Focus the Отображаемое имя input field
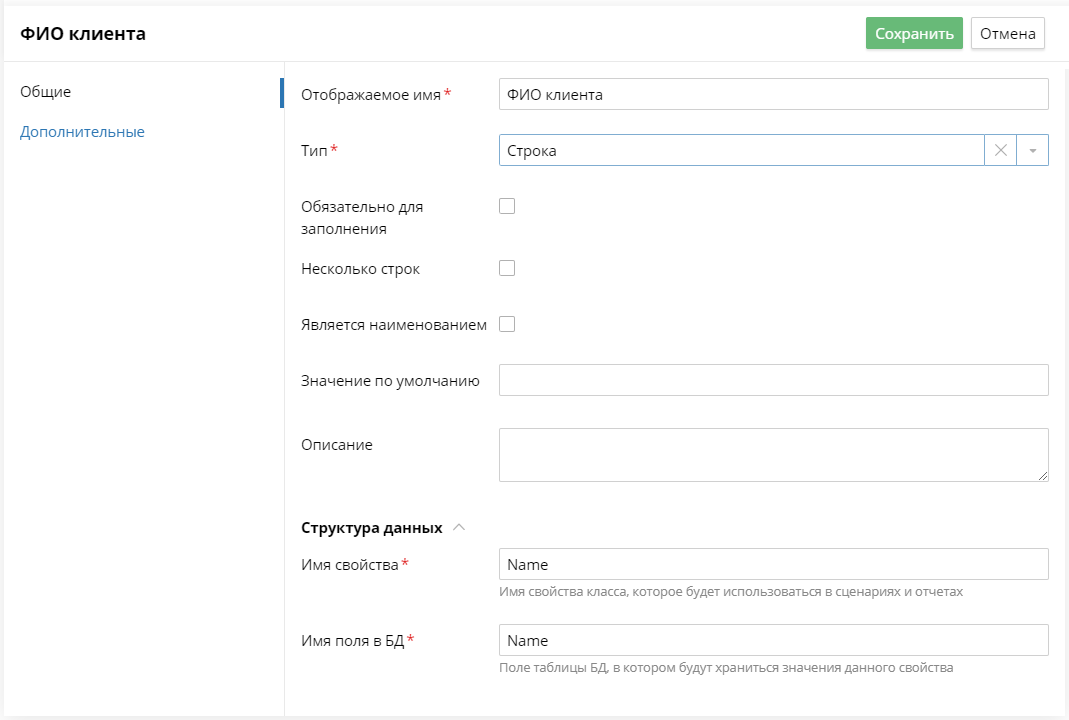1069x720 pixels. (x=772, y=94)
